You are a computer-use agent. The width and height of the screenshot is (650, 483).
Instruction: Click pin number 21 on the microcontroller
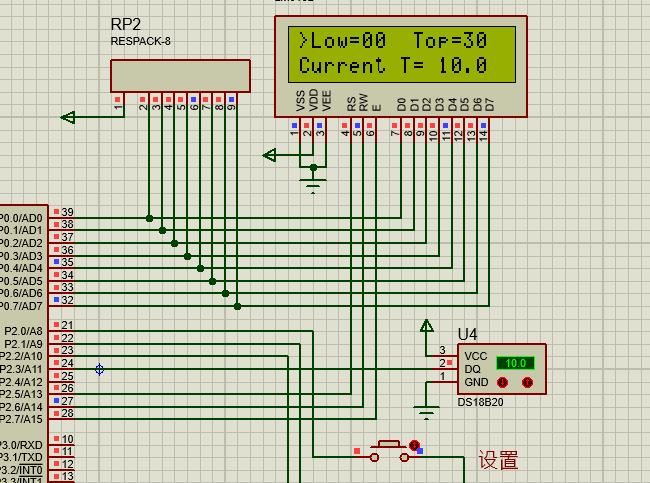[x=67, y=325]
